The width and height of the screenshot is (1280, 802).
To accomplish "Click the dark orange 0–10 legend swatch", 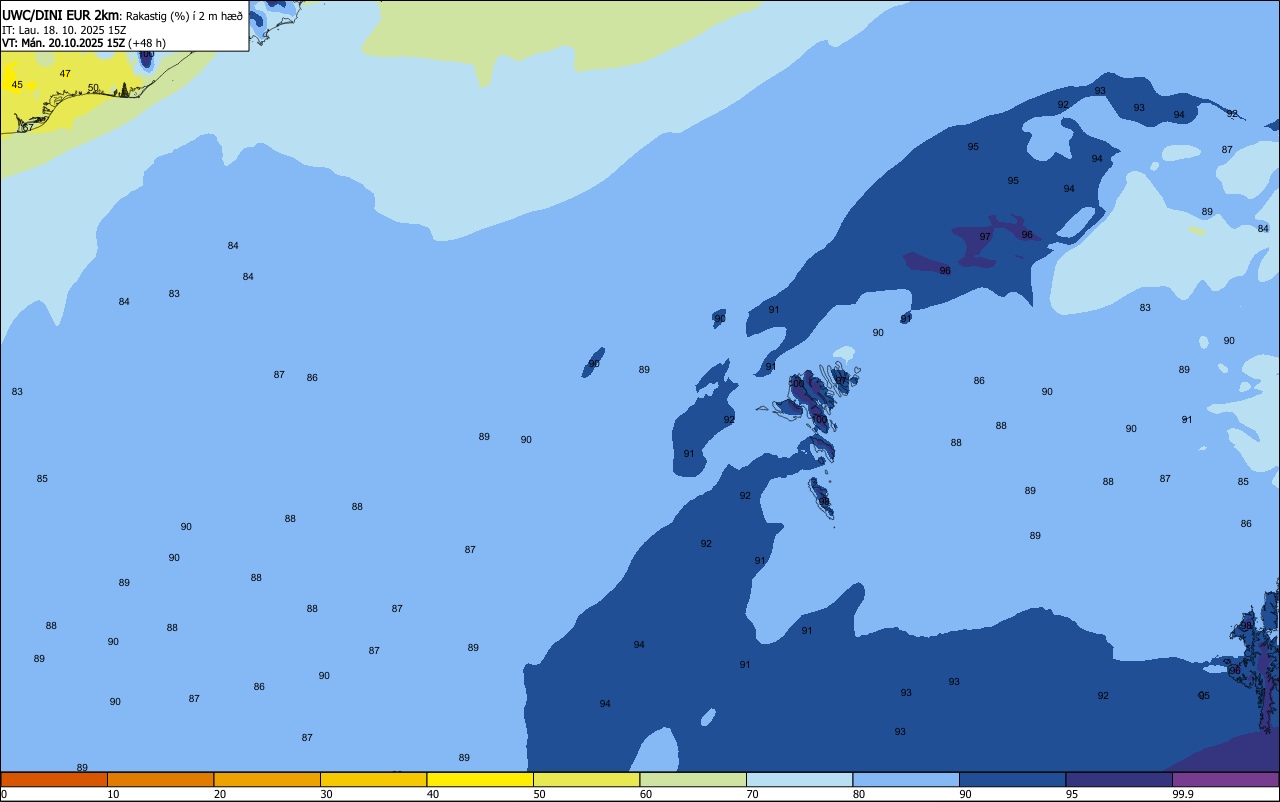I will (x=54, y=779).
